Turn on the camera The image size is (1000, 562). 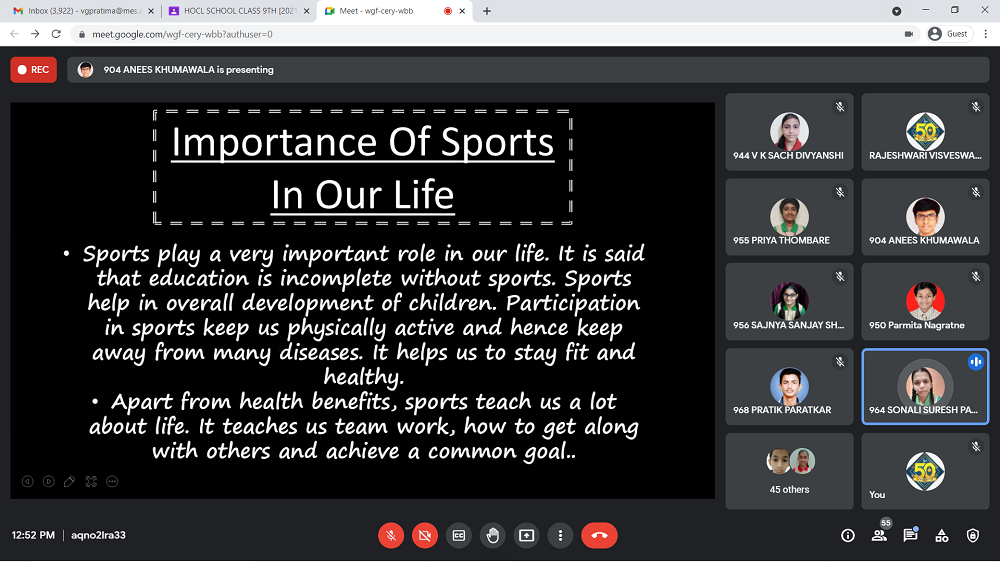coord(425,535)
